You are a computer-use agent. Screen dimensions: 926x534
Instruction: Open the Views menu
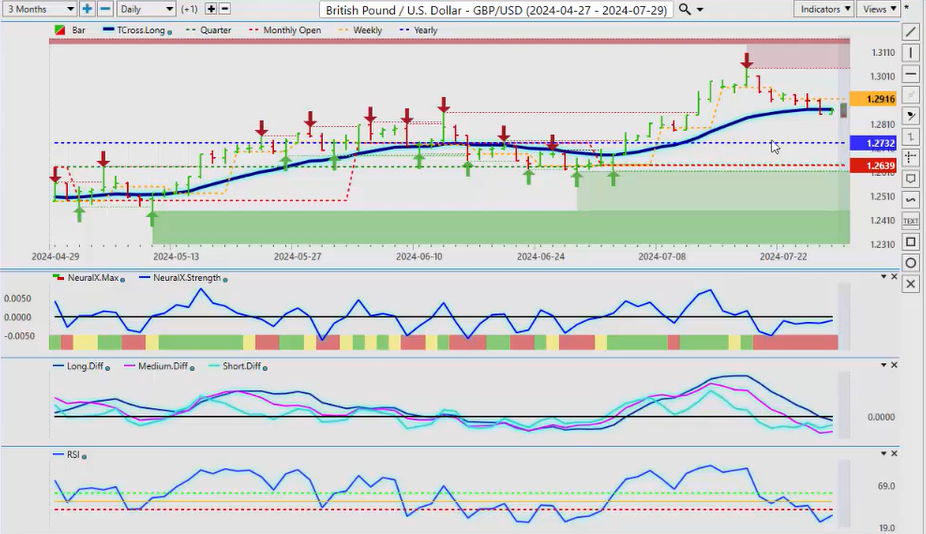(878, 9)
